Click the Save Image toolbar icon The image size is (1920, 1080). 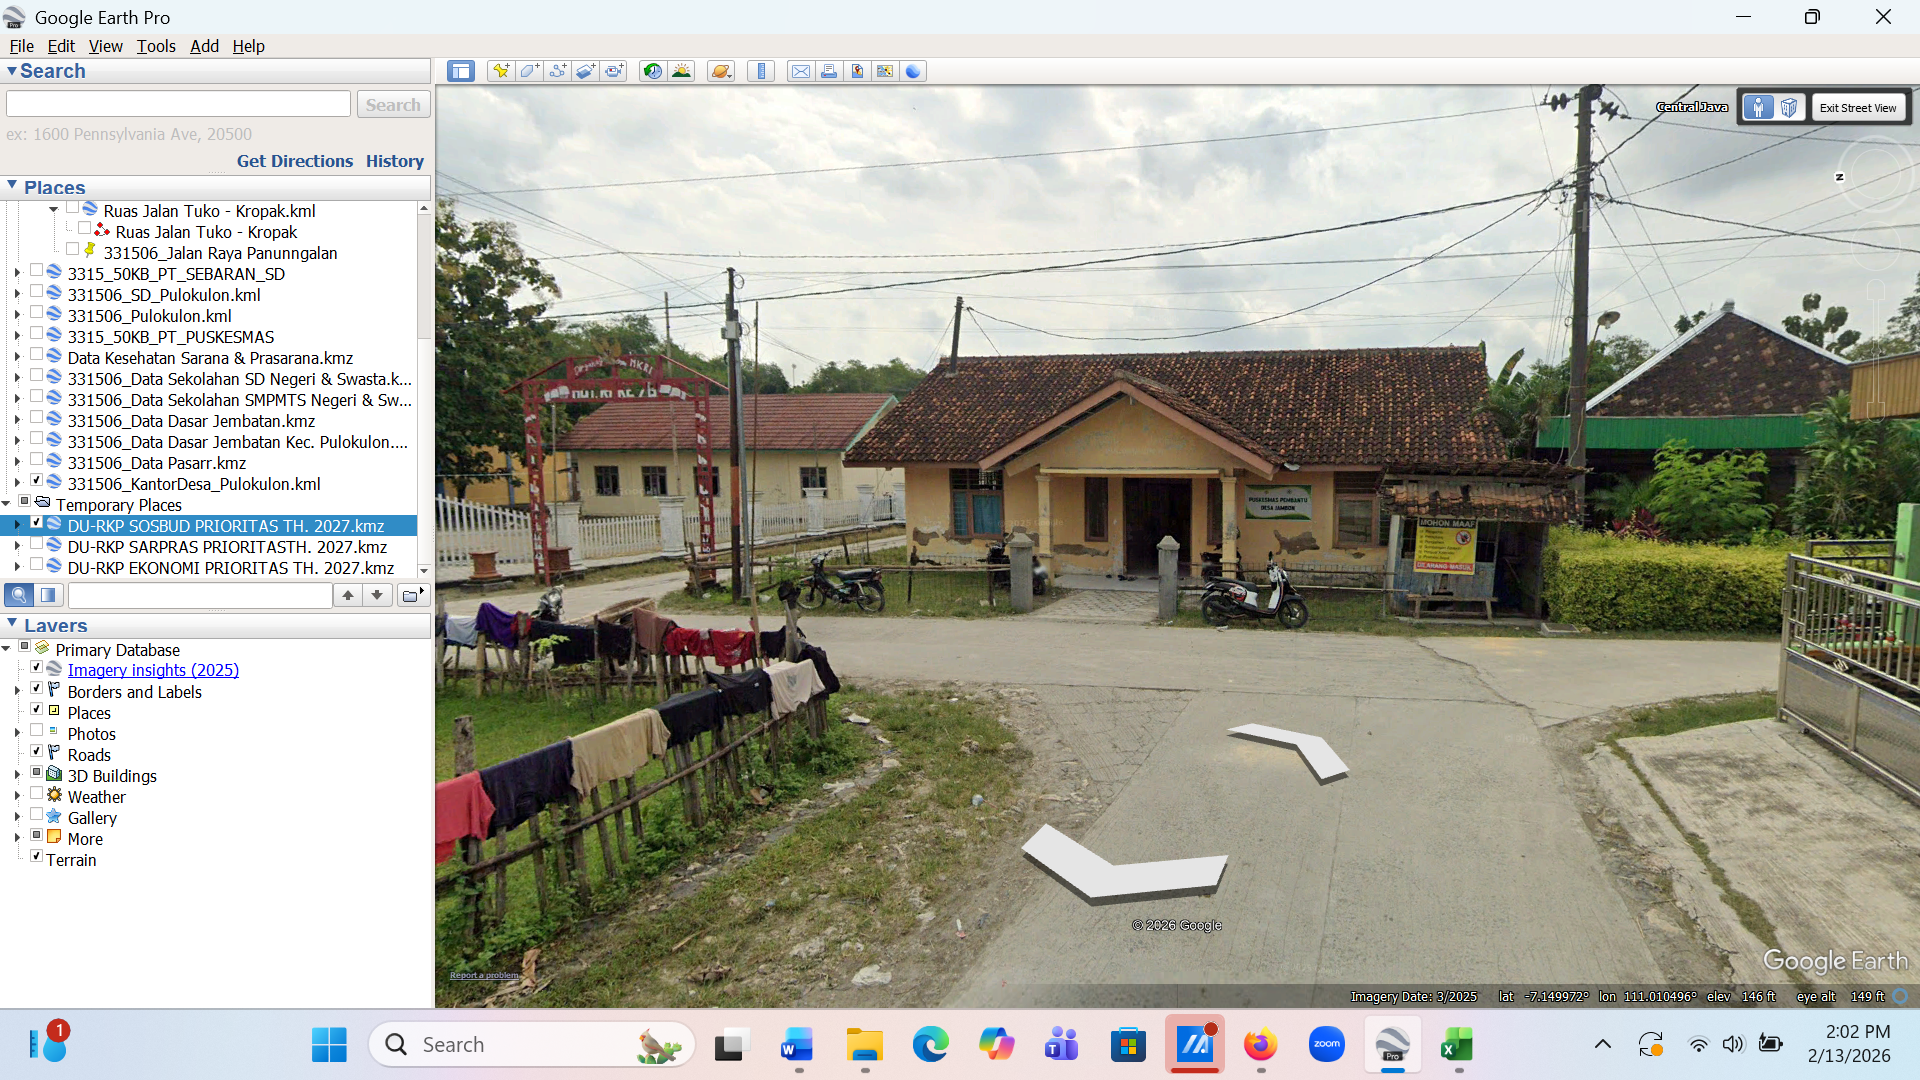pos(857,71)
